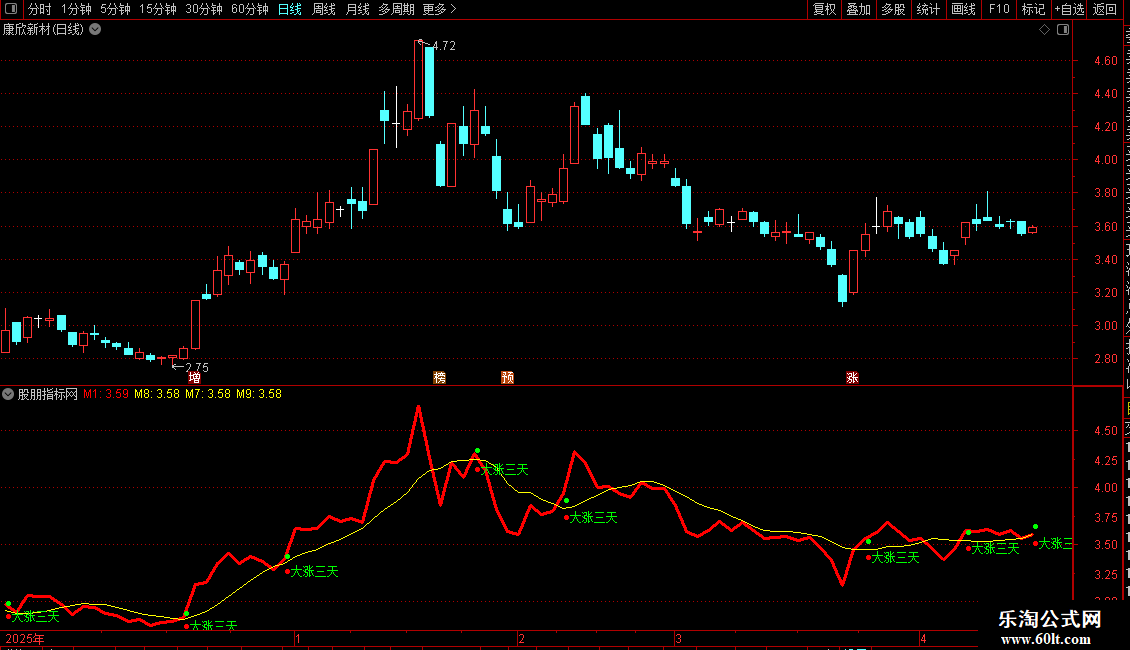This screenshot has height=650, width=1130.
Task: Open dropdown next to 康欣新材(日线) title
Action: pyautogui.click(x=95, y=30)
